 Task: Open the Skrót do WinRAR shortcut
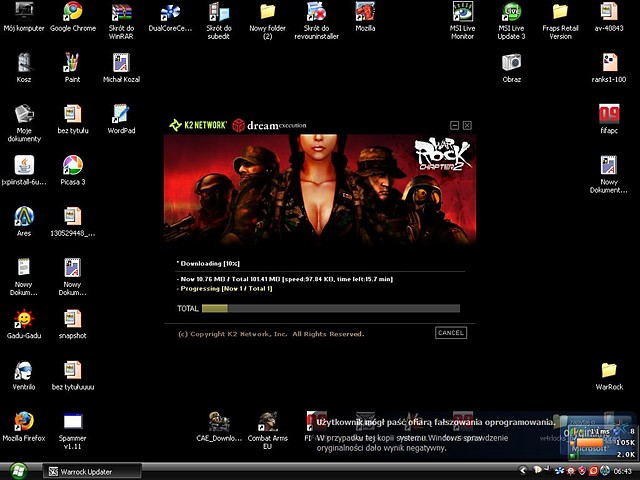pyautogui.click(x=121, y=20)
